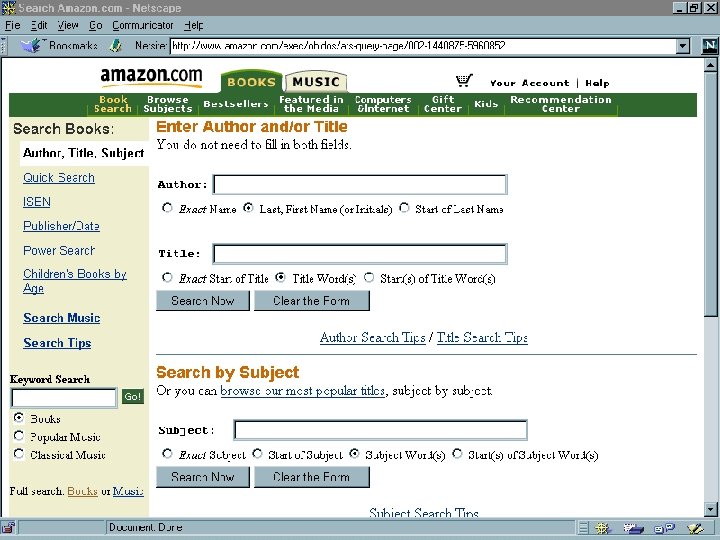Click in the Keyword Search text box
This screenshot has width=720, height=540.
(x=64, y=398)
